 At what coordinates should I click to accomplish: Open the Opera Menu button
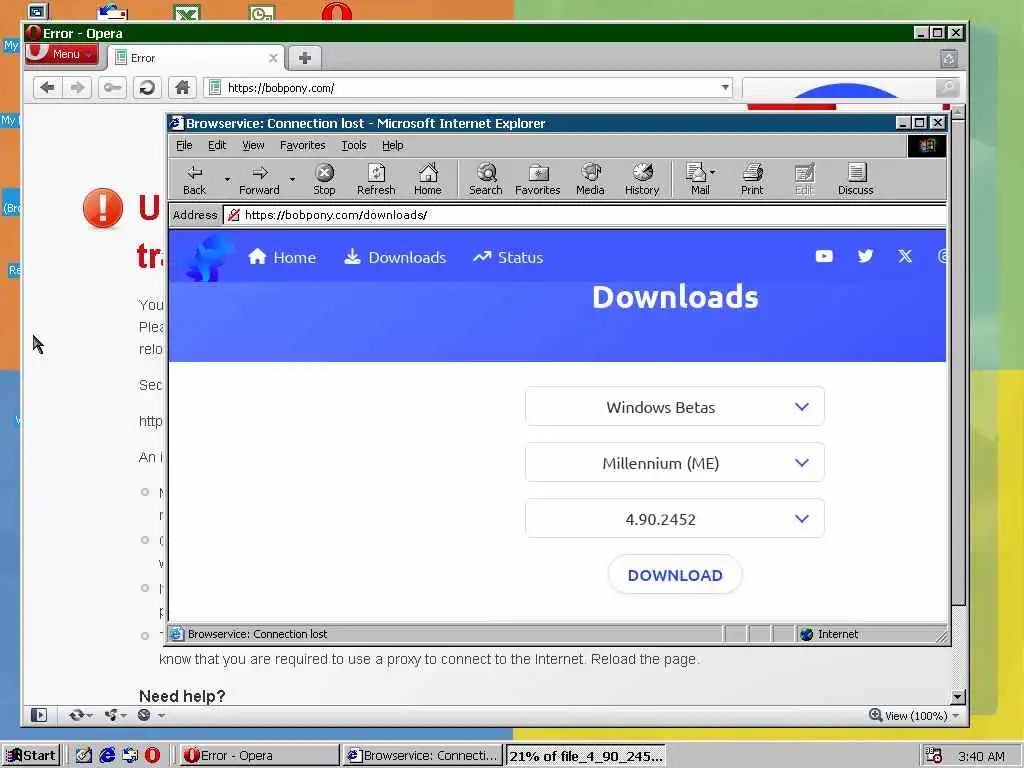pyautogui.click(x=62, y=54)
